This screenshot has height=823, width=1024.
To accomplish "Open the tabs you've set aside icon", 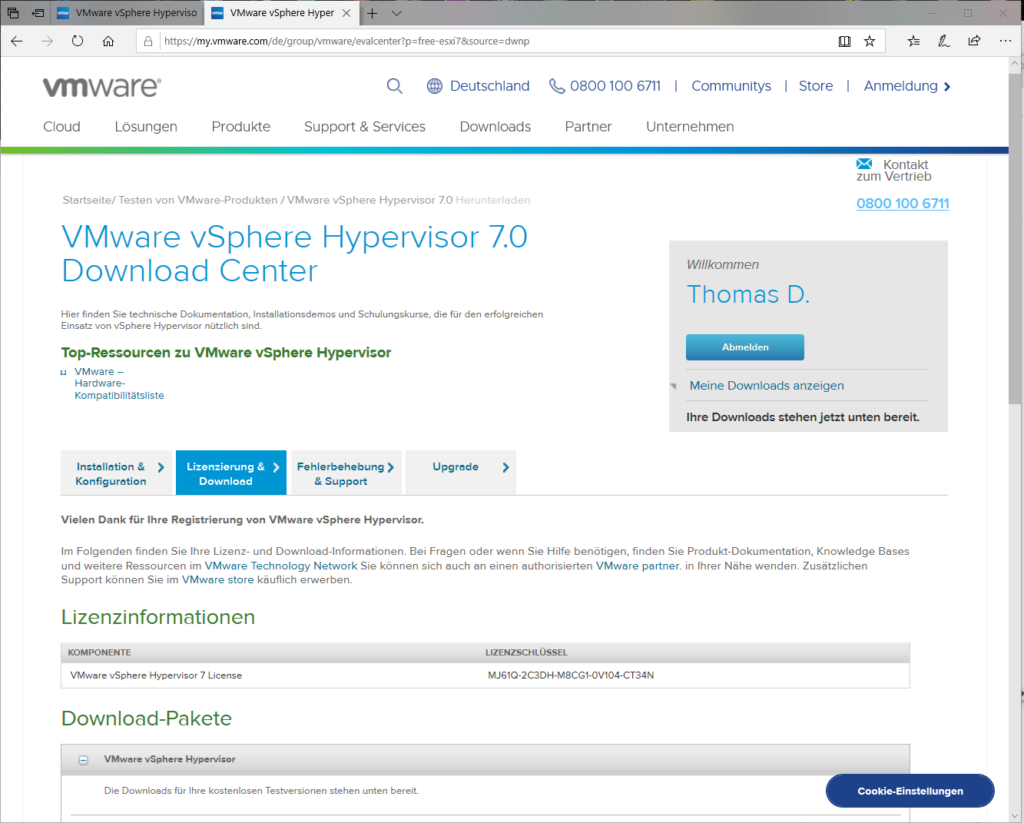I will [12, 13].
